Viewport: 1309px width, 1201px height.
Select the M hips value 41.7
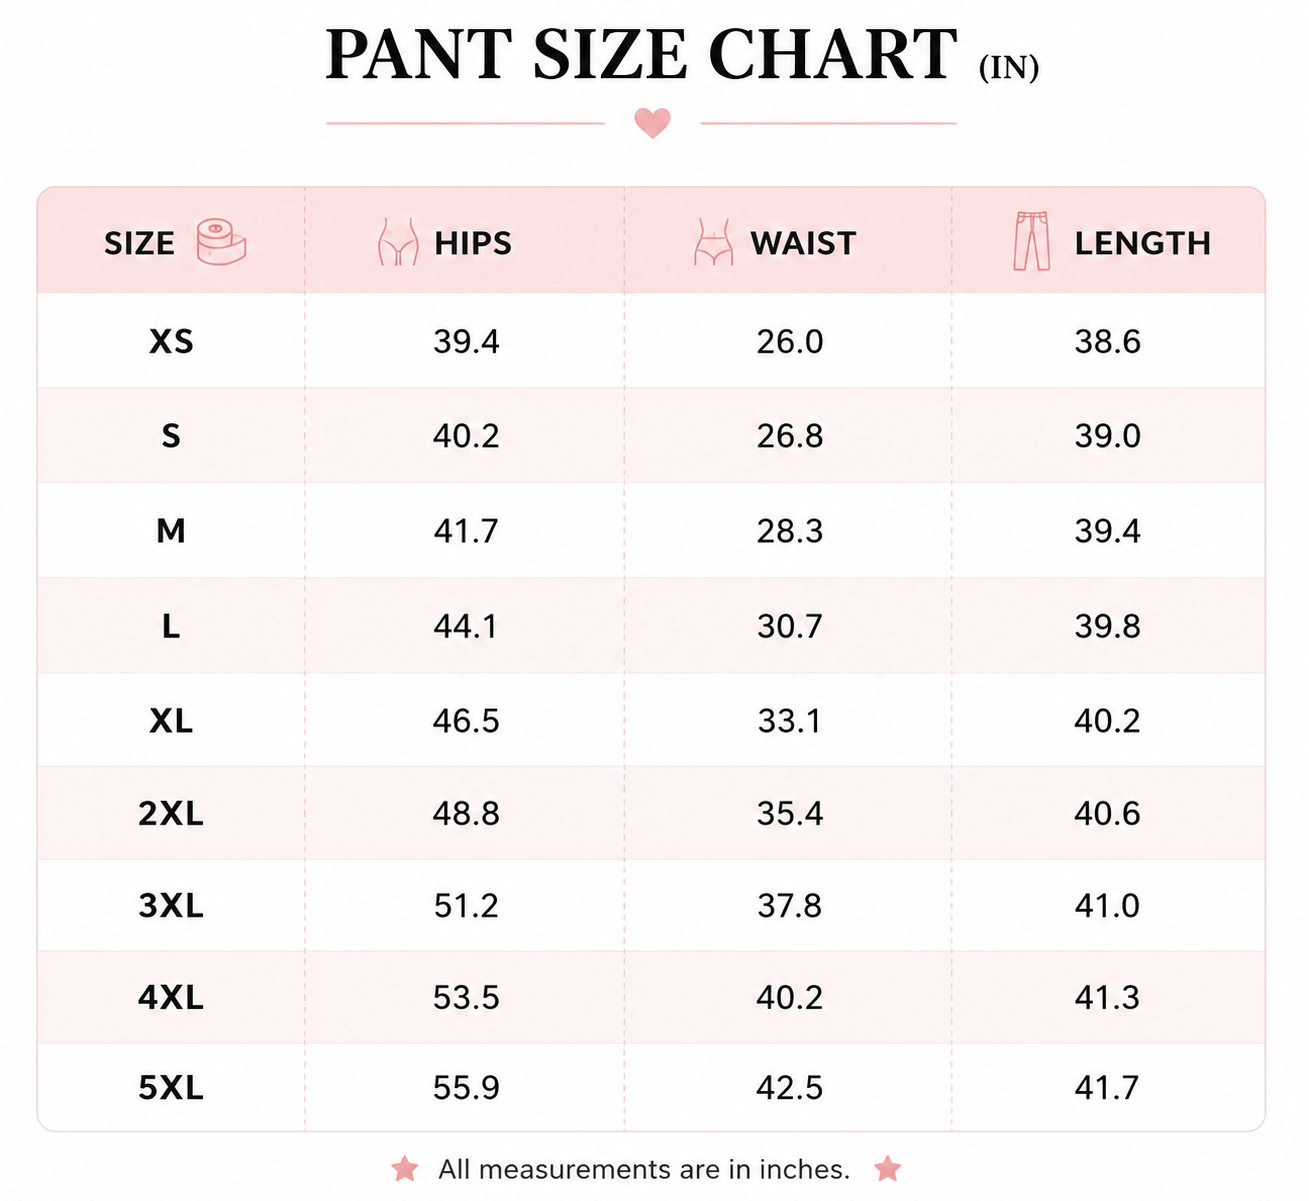[x=466, y=531]
